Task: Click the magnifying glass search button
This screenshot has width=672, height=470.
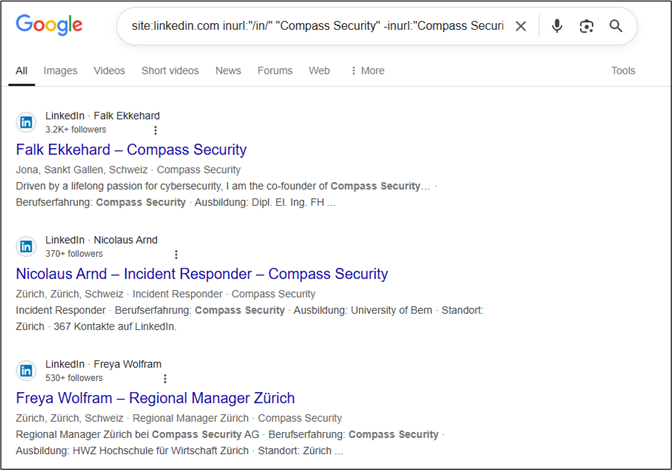Action: coord(615,26)
